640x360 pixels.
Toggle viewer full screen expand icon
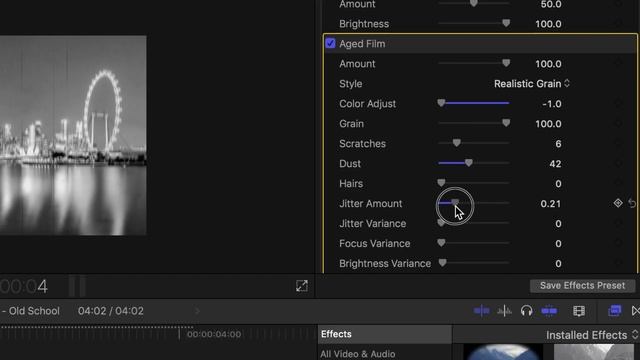pos(302,286)
